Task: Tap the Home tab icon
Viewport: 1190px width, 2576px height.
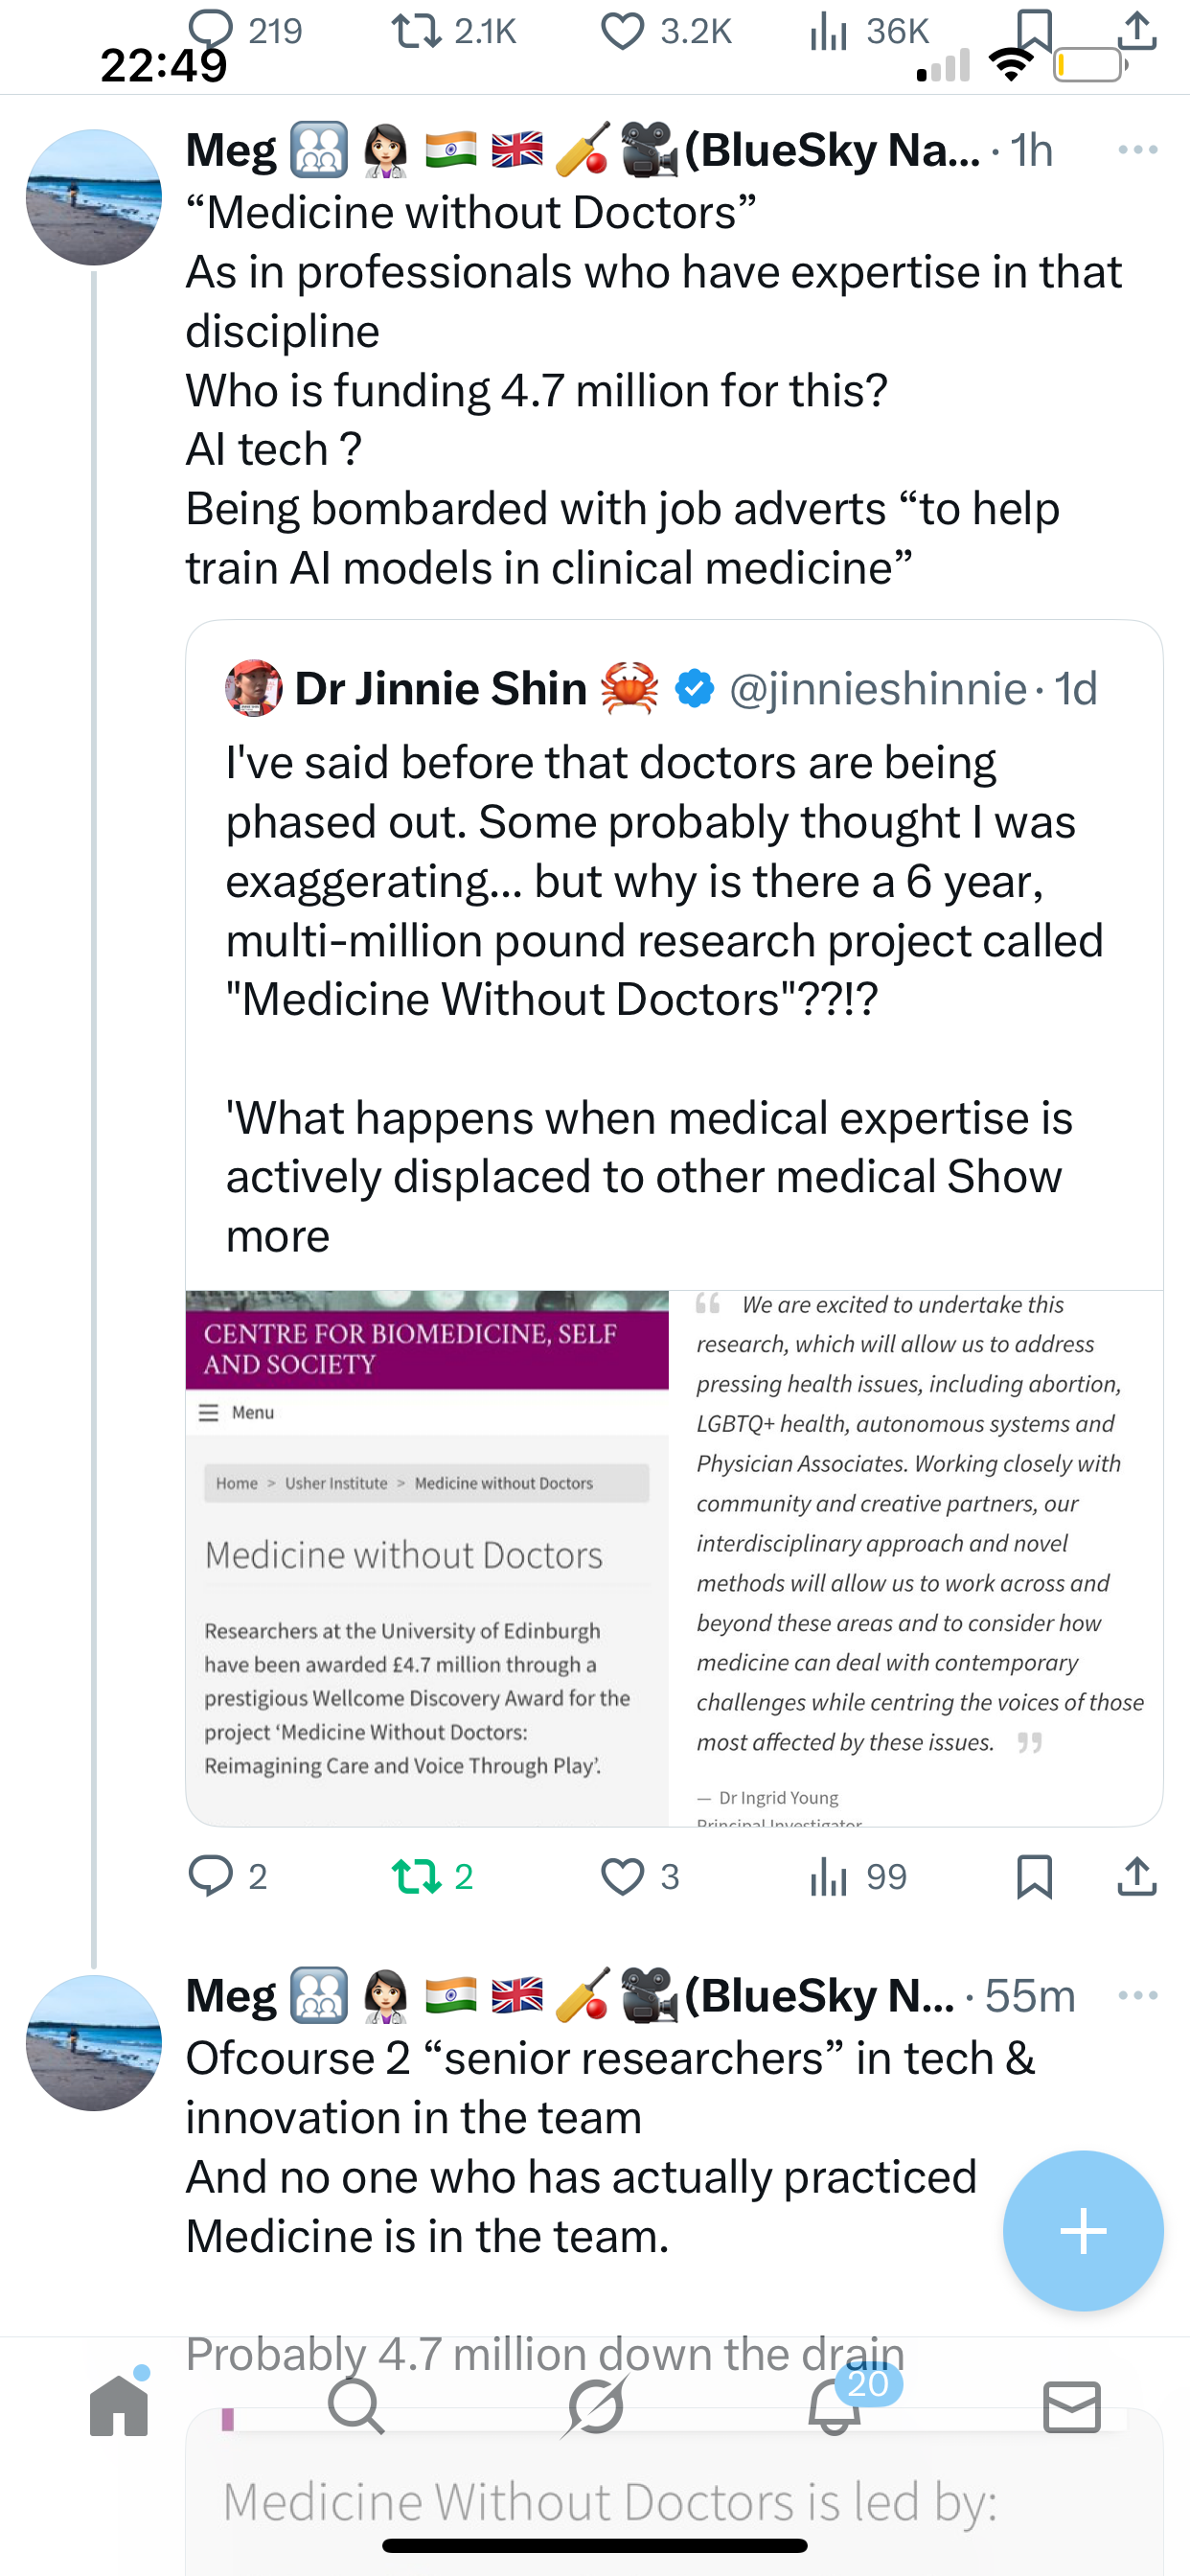Action: tap(119, 2405)
